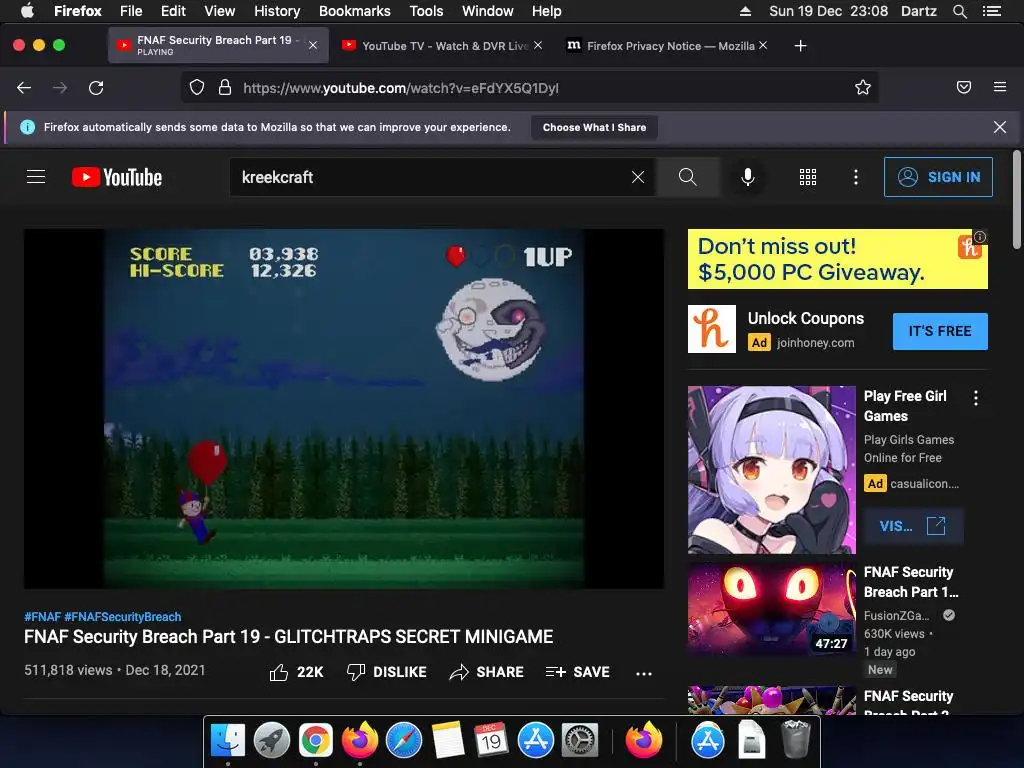Viewport: 1024px width, 768px height.
Task: Open the SHARE options
Action: pyautogui.click(x=487, y=672)
